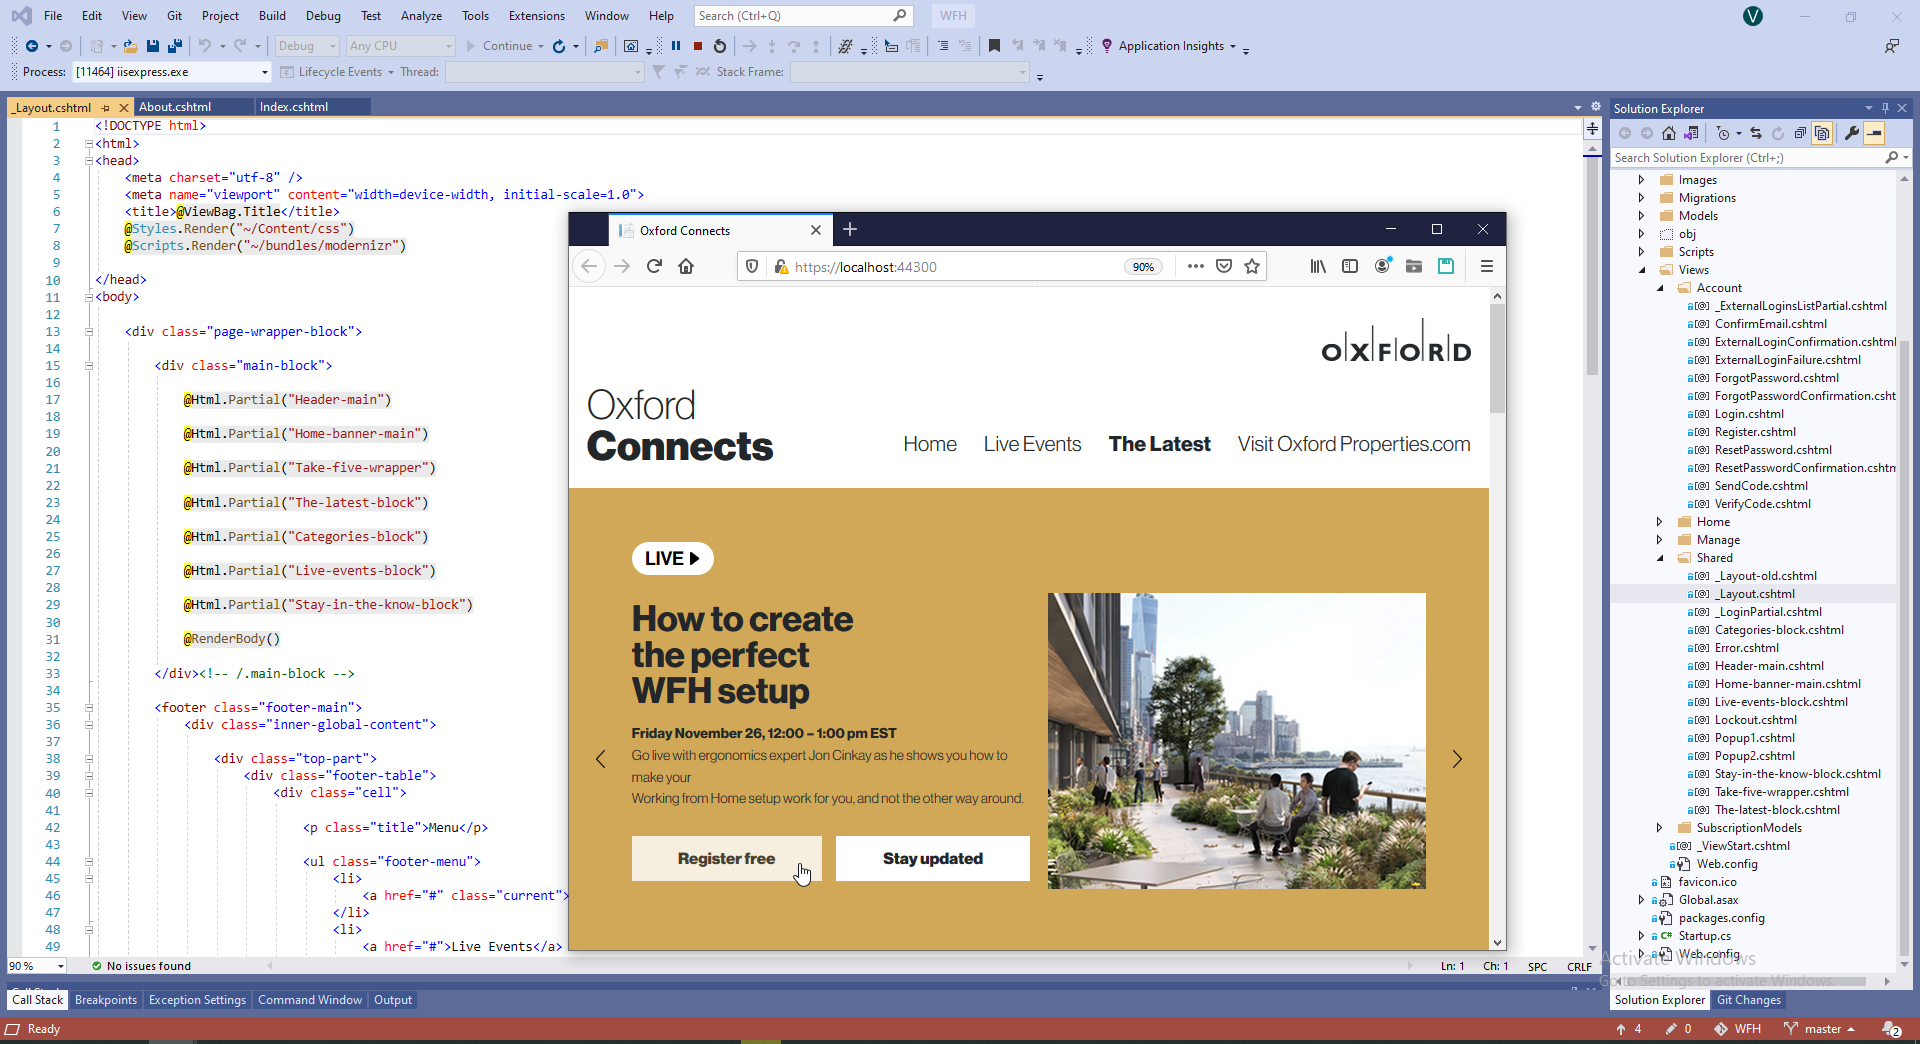Open browser page actions ellipsis menu
This screenshot has height=1044, width=1920.
pos(1195,266)
